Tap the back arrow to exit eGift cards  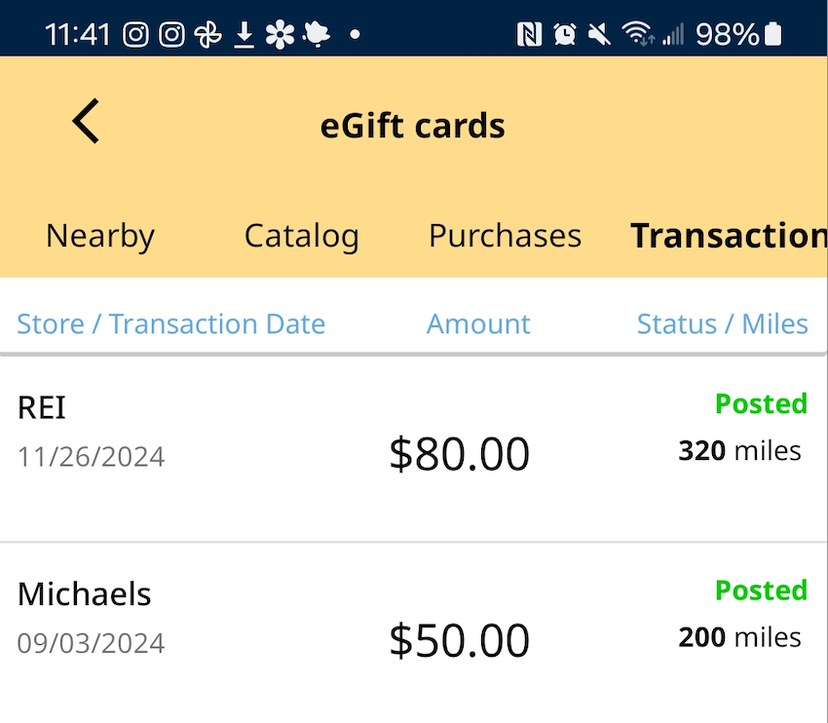coord(85,121)
